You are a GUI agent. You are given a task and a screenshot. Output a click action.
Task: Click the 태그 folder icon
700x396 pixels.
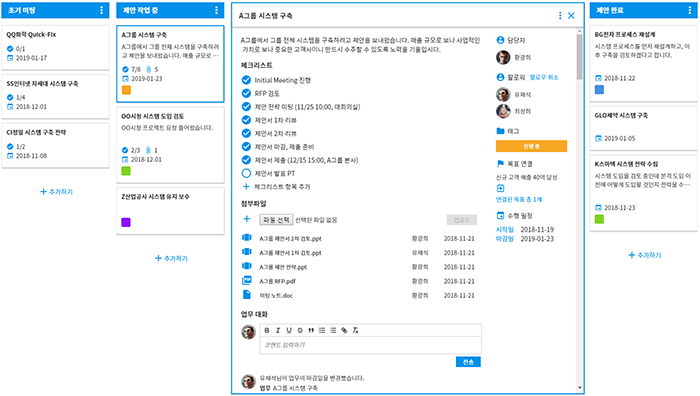pos(500,131)
